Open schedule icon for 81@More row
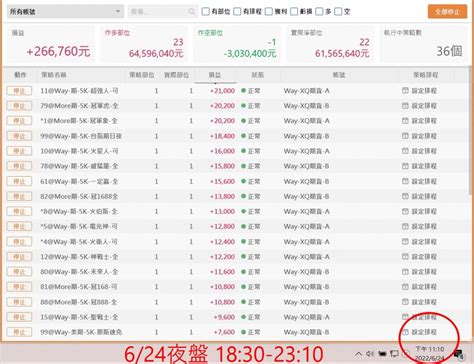This screenshot has height=364, width=474. (405, 287)
